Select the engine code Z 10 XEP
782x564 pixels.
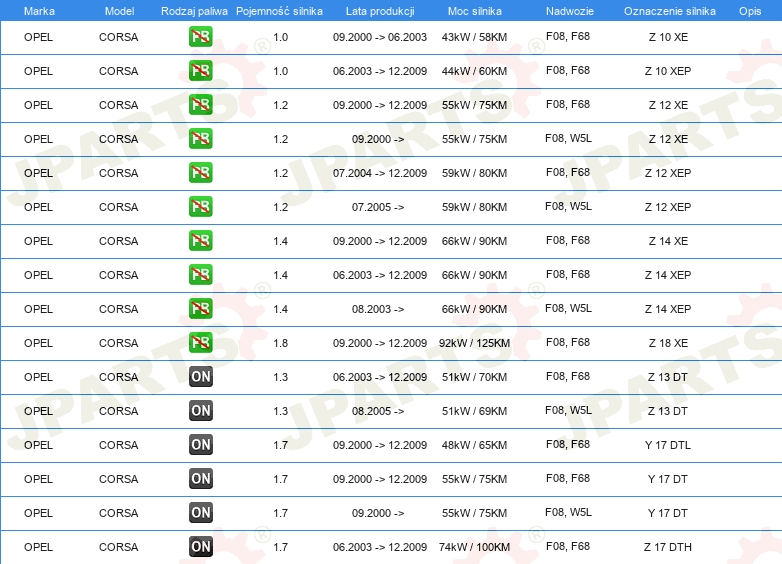(668, 71)
